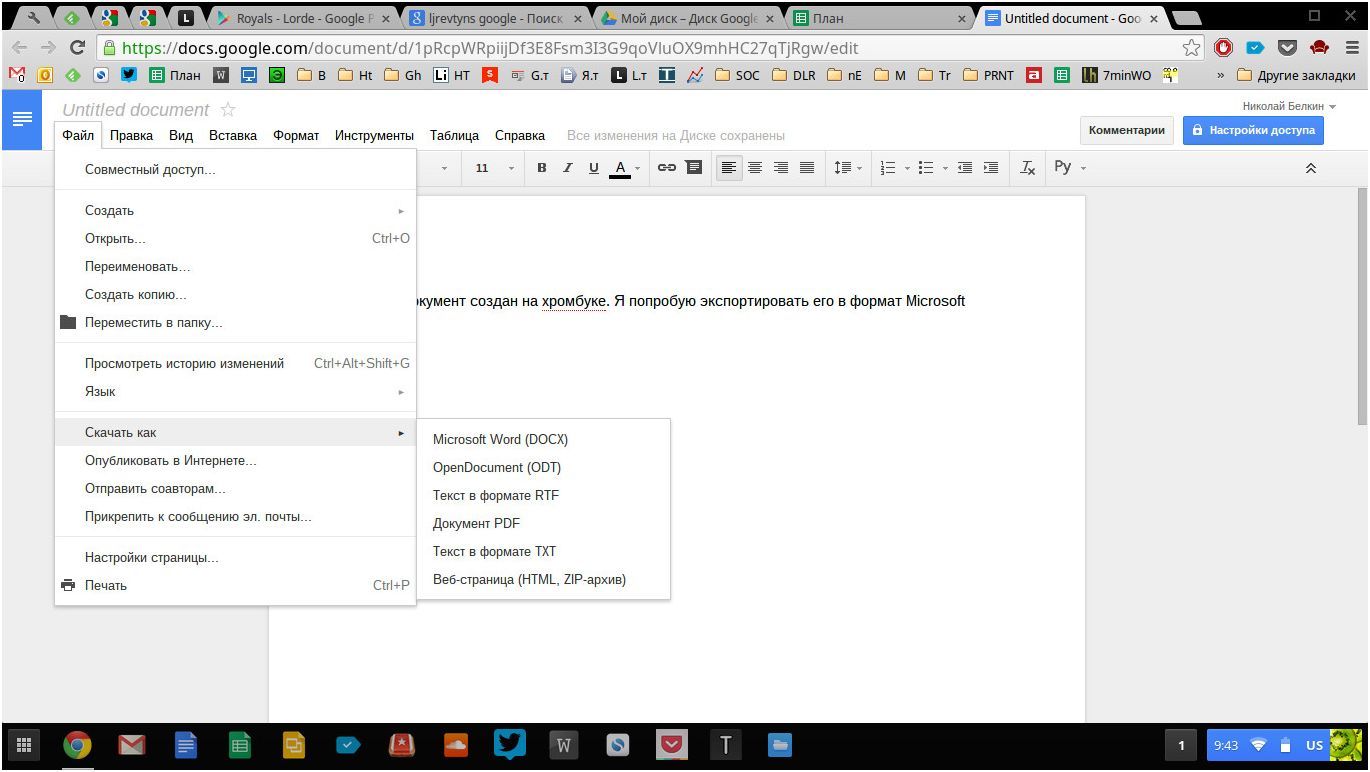Click the underline toolbar icon

tap(594, 168)
